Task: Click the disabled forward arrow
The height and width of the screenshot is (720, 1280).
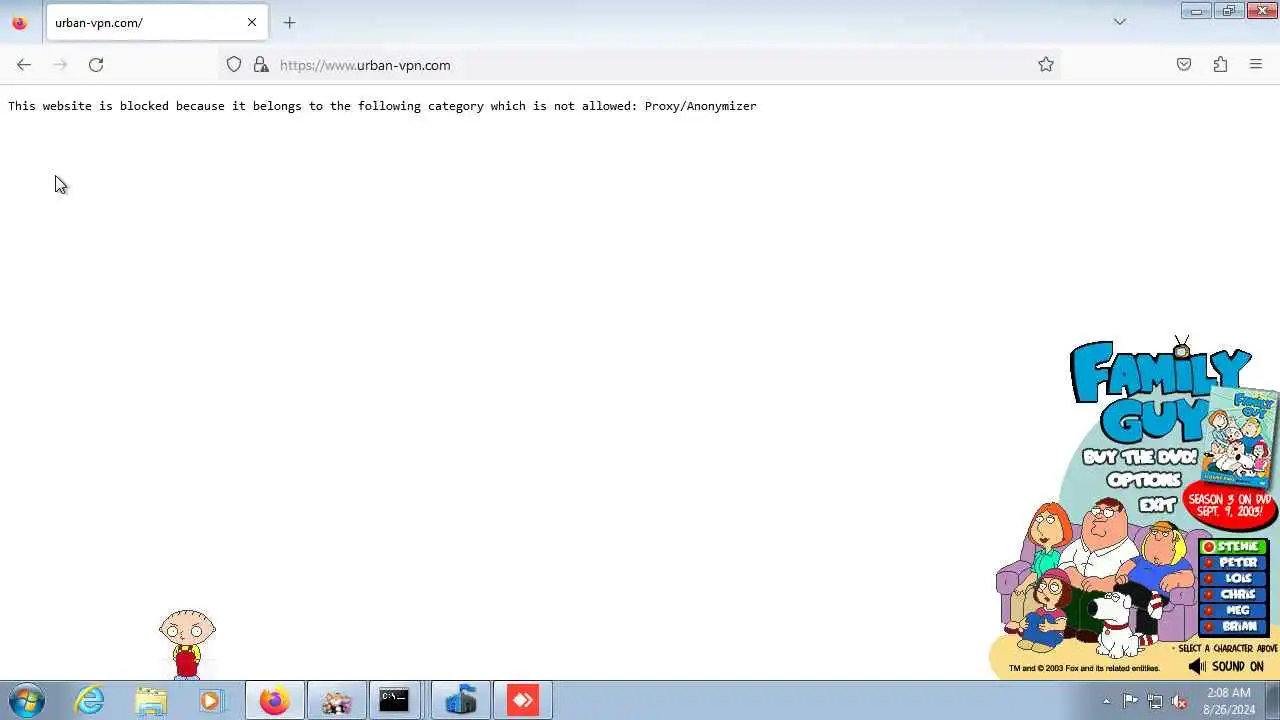Action: point(60,65)
